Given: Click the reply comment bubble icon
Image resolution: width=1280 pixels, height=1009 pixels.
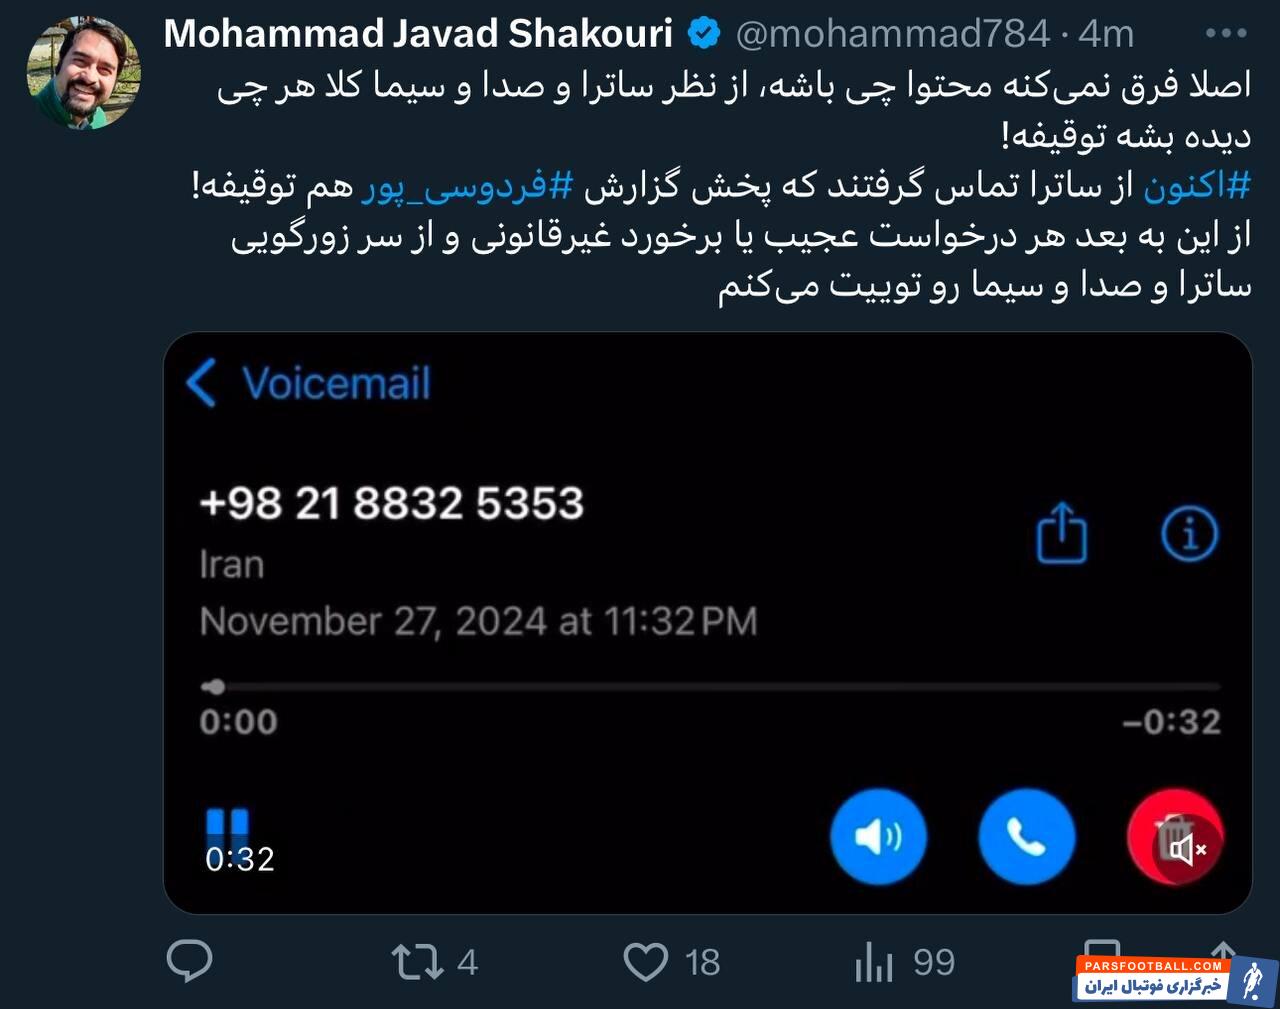Looking at the screenshot, I should [x=189, y=961].
